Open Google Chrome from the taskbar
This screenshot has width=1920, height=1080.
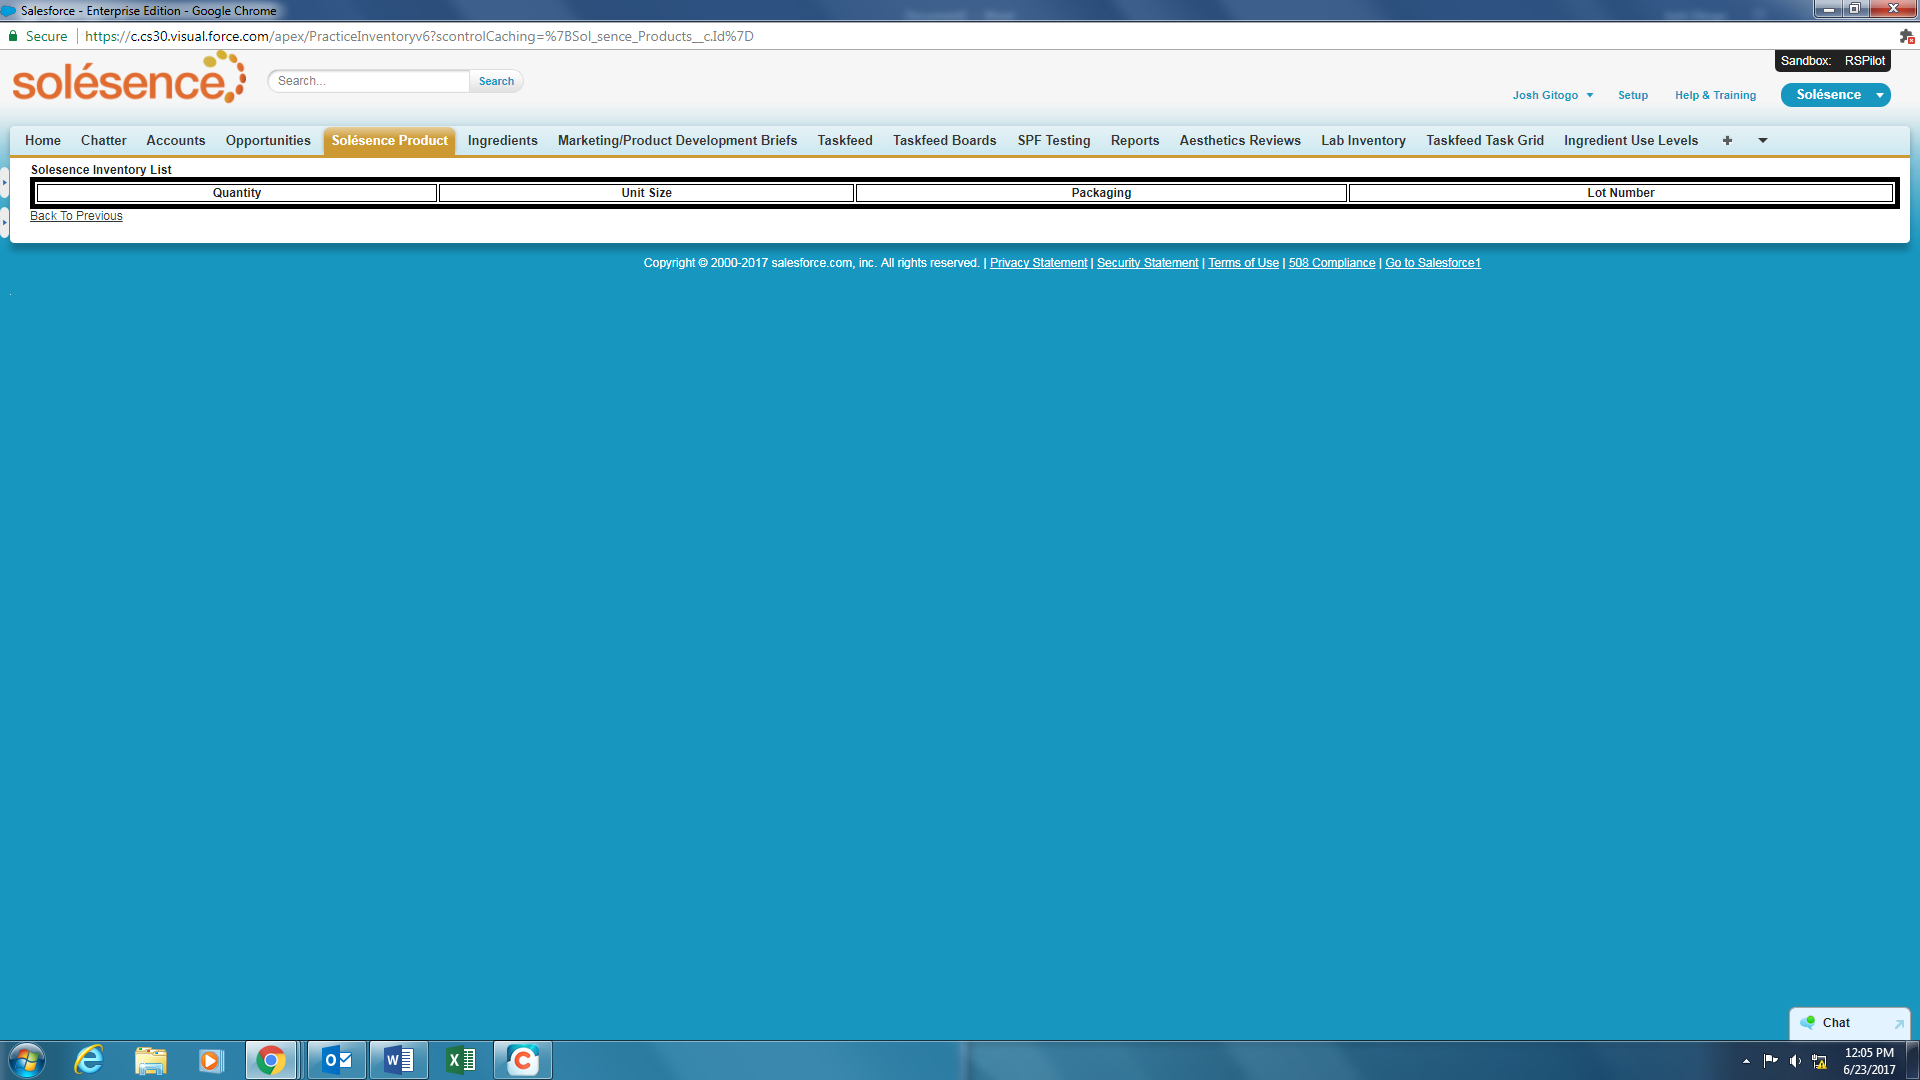click(x=272, y=1059)
